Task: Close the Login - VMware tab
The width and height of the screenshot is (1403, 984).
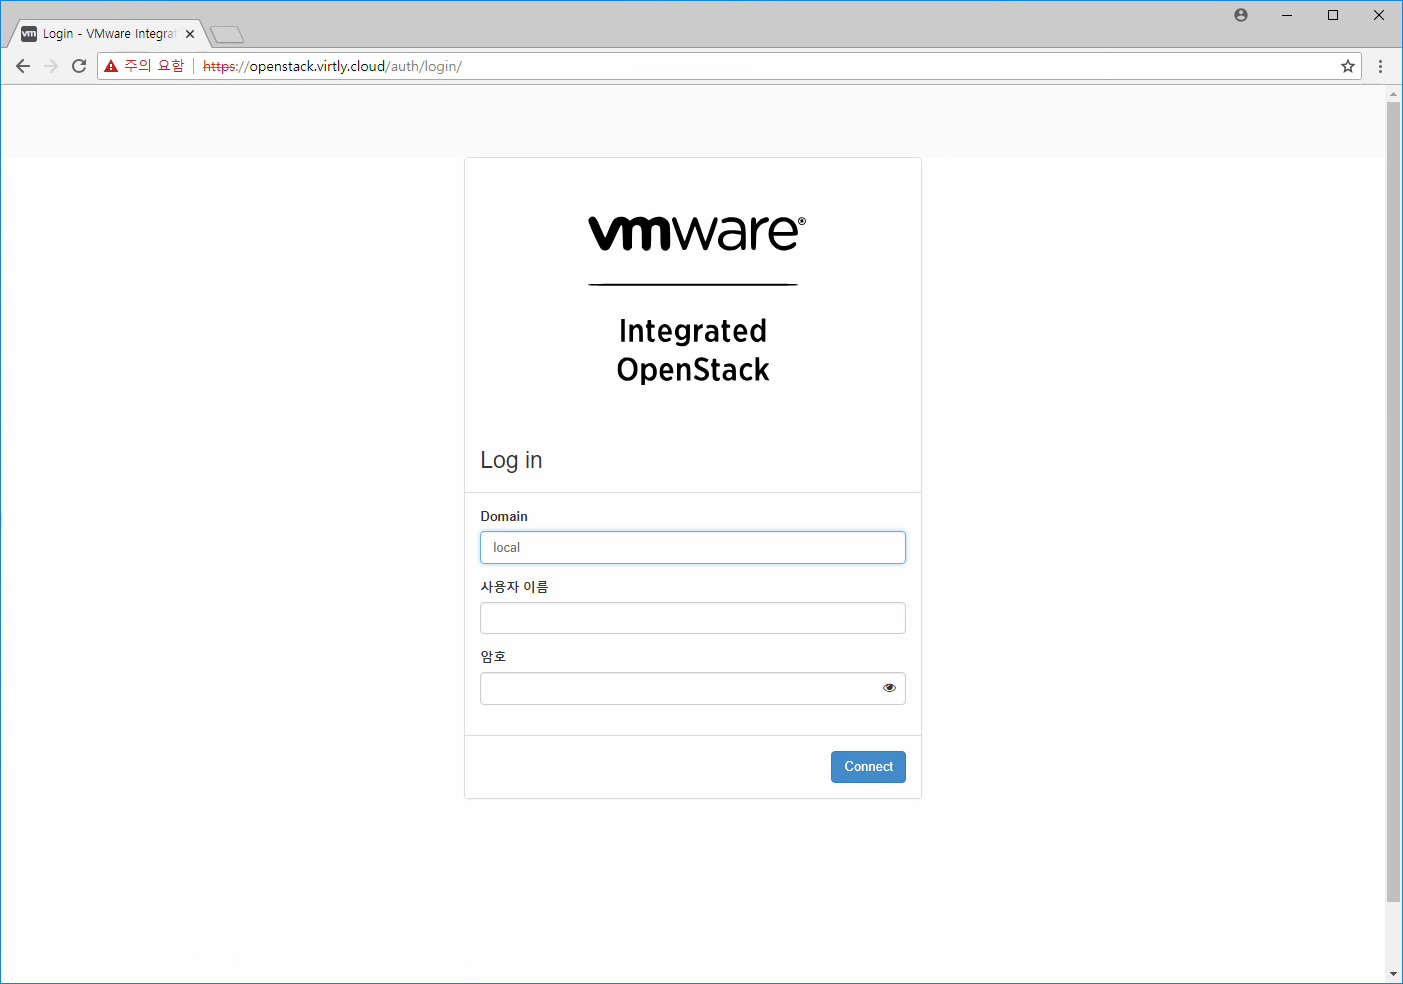Action: point(190,34)
